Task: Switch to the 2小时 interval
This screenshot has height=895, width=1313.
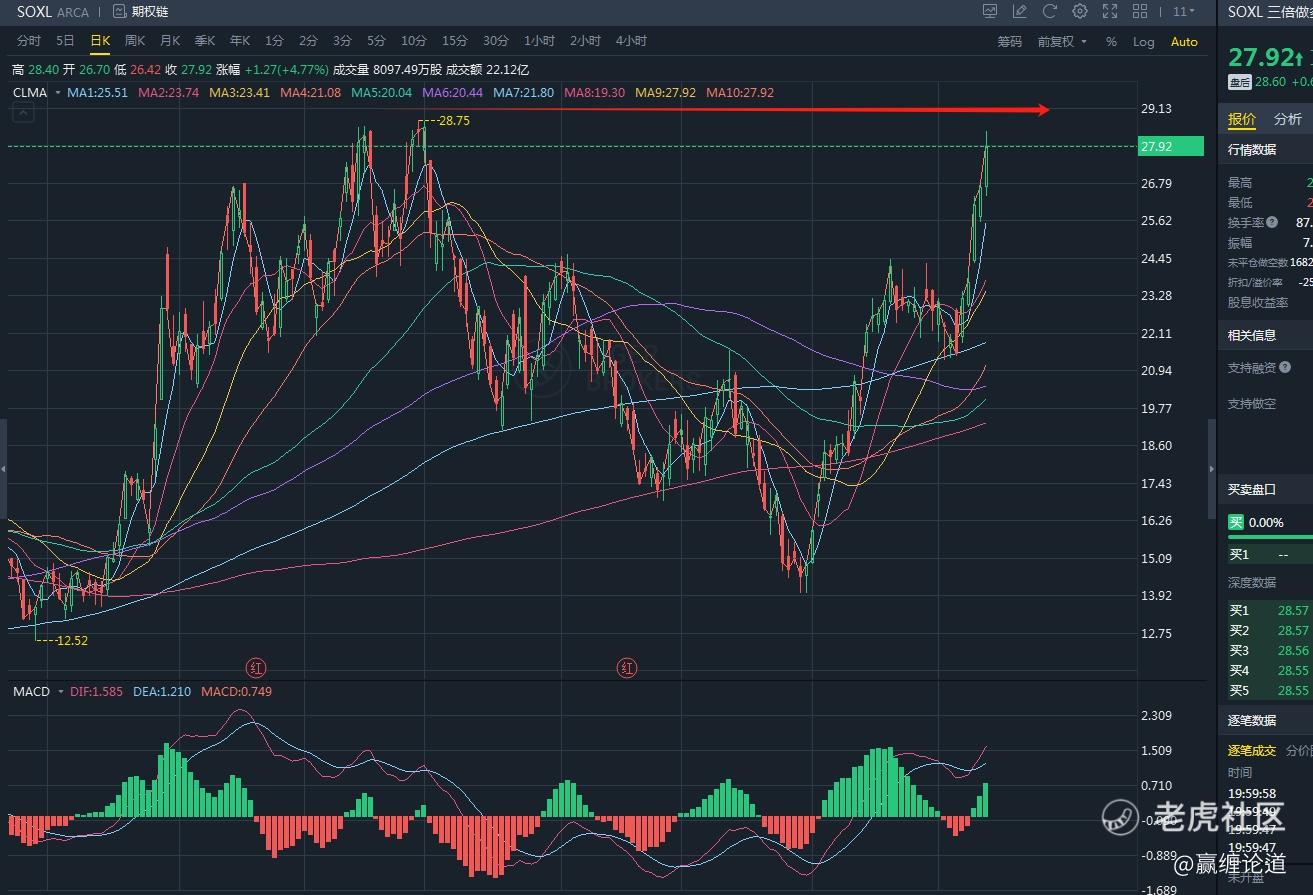Action: pos(585,41)
